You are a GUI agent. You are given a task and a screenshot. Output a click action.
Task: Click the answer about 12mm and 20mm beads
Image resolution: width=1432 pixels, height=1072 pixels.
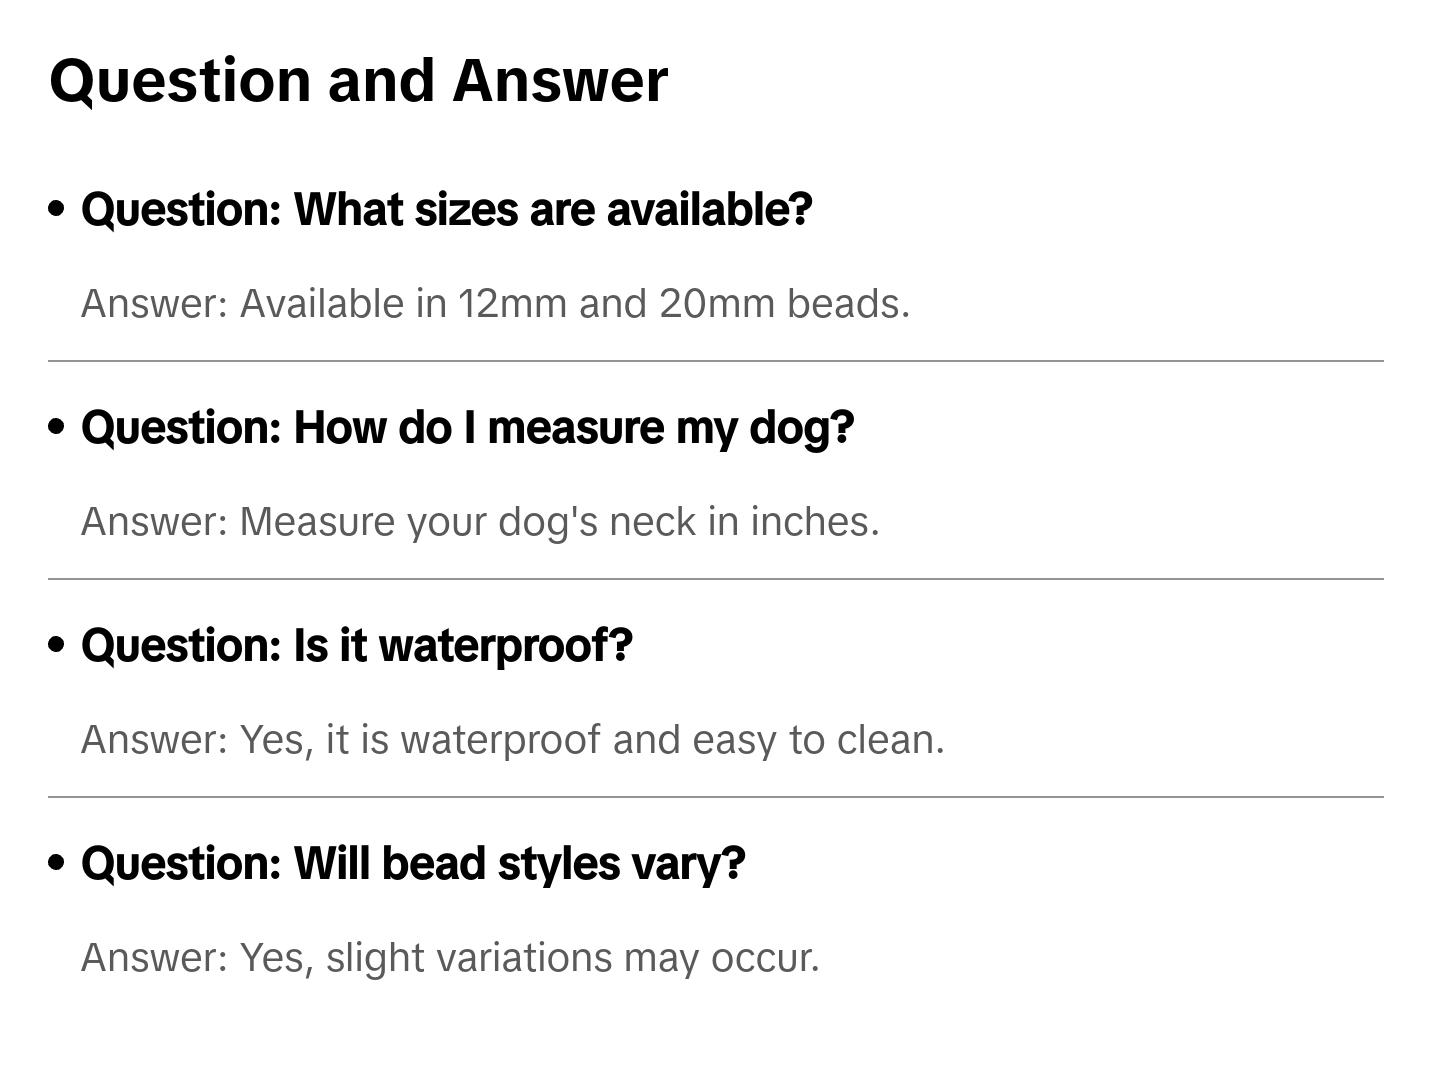tap(495, 303)
